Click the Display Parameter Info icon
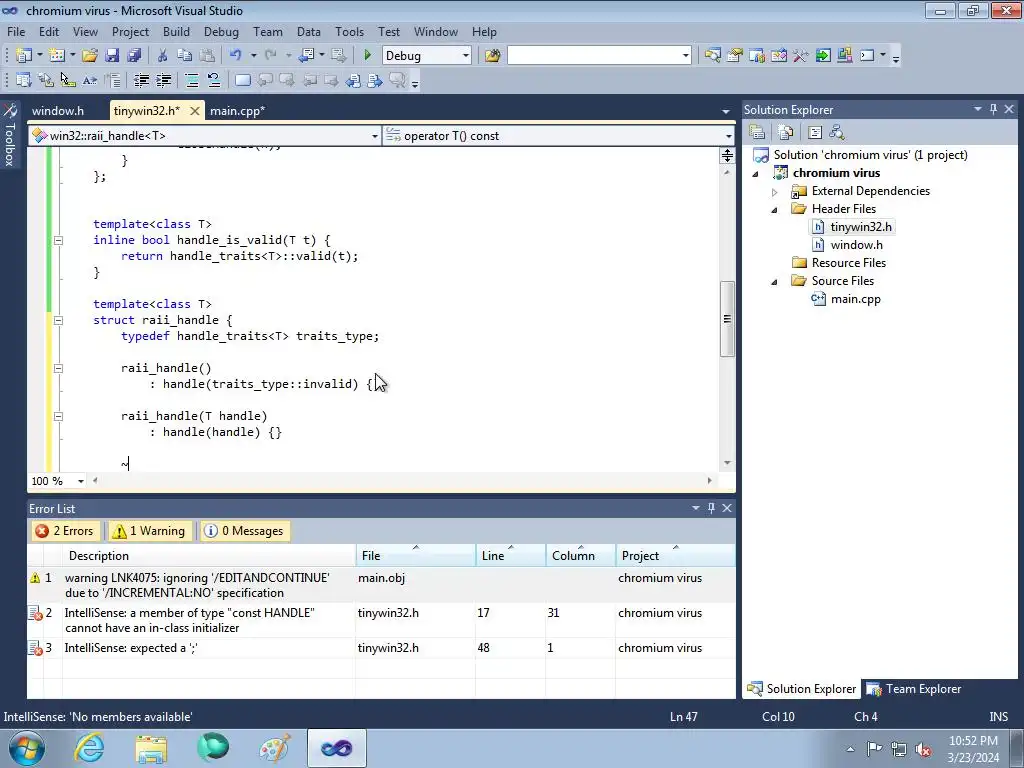This screenshot has height=768, width=1024. pyautogui.click(x=46, y=80)
